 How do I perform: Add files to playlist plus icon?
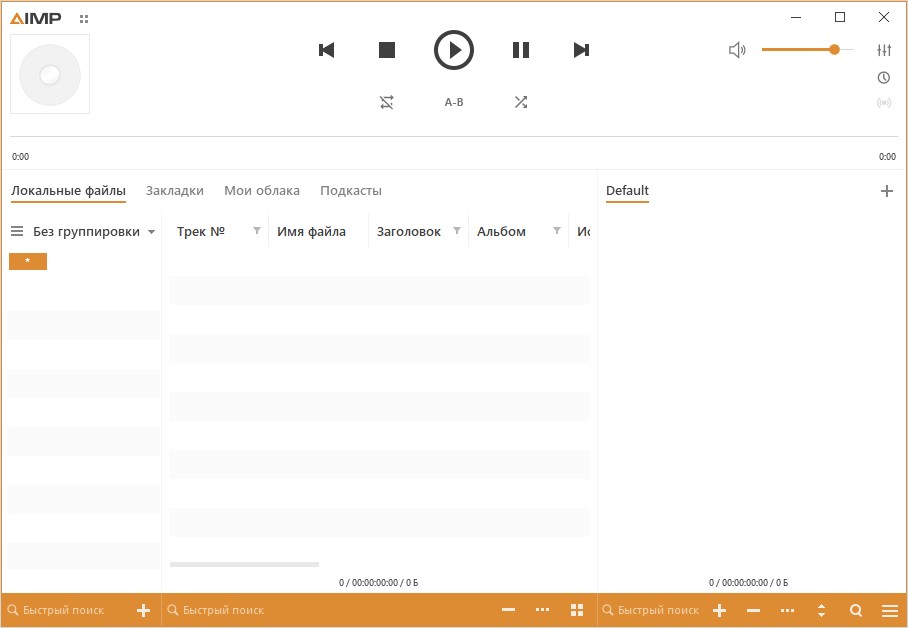click(x=719, y=610)
